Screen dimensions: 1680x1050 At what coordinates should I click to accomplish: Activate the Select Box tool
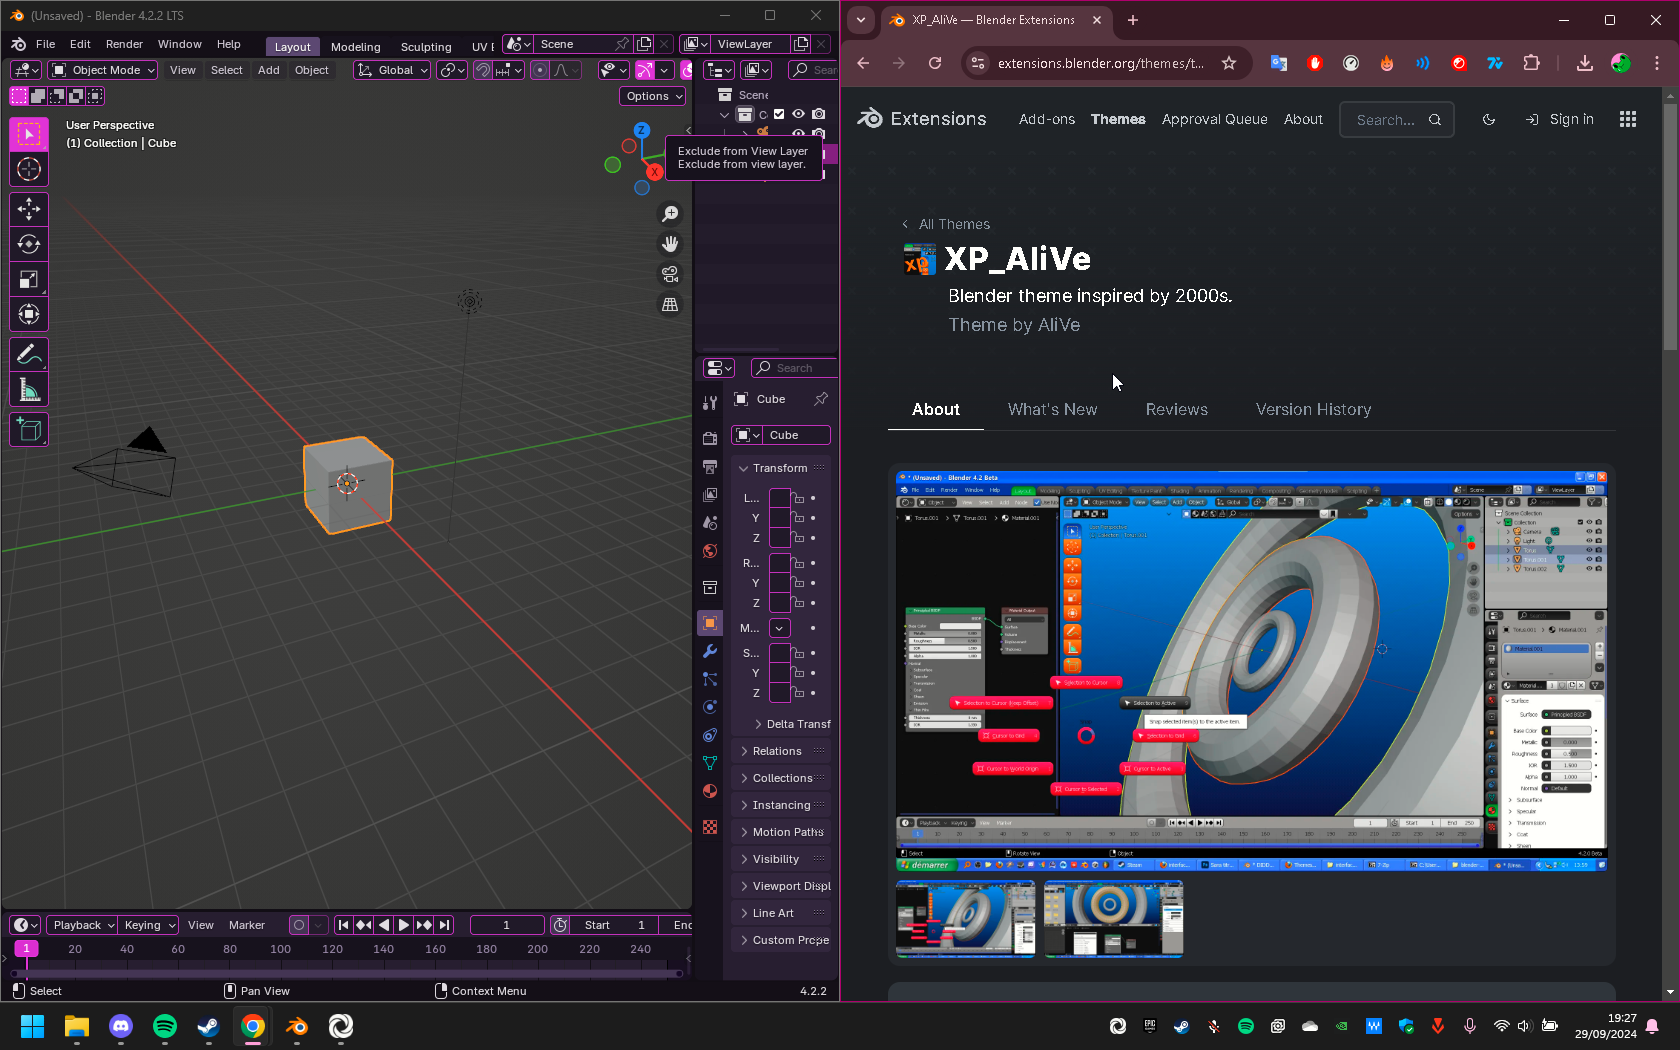[29, 134]
